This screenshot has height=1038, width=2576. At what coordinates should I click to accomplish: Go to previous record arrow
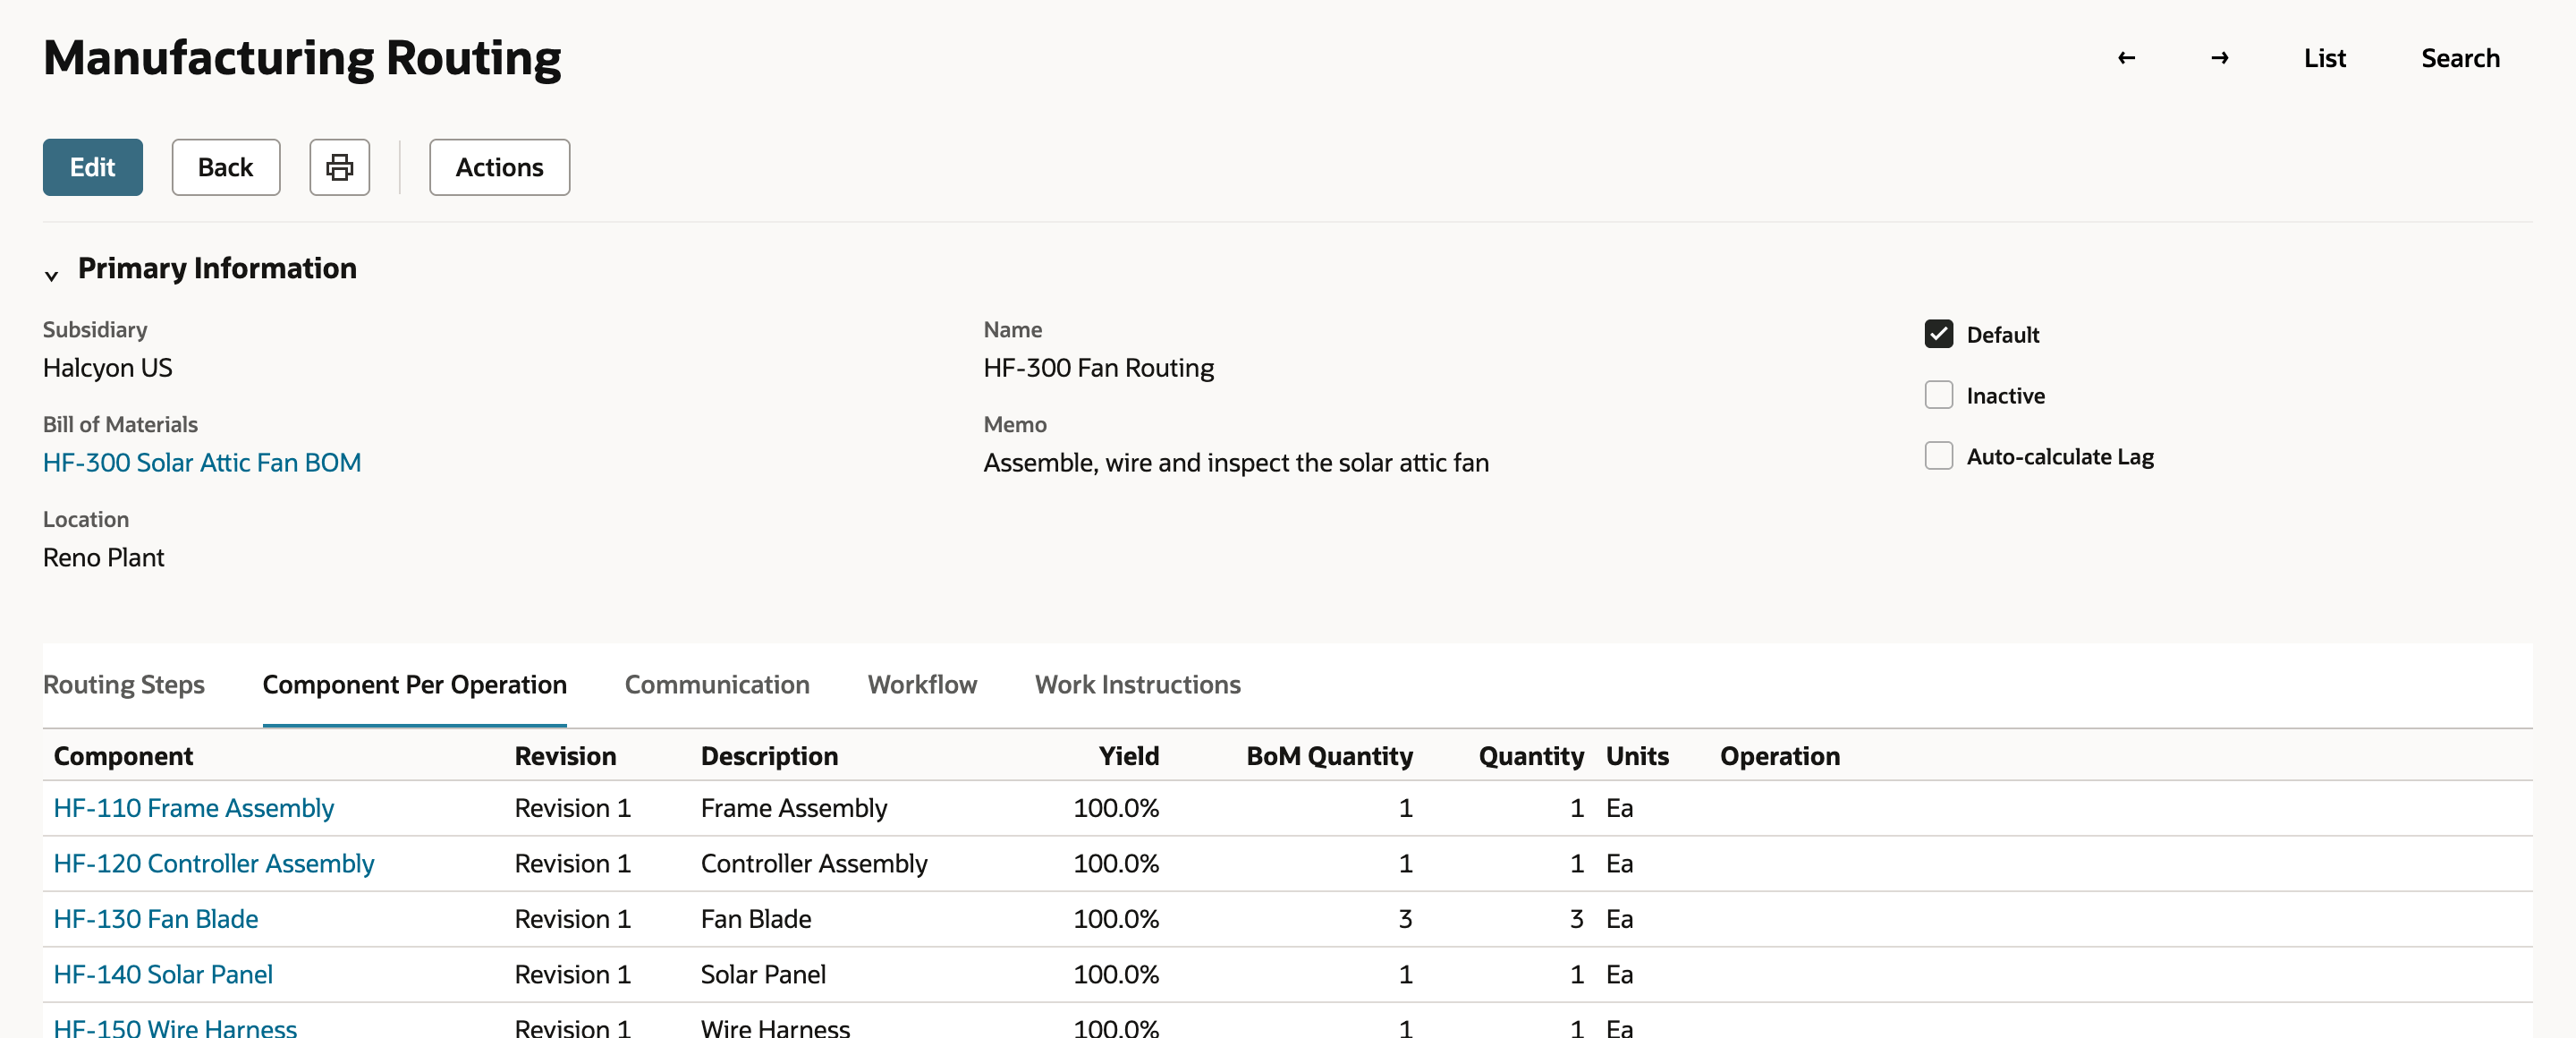[2126, 58]
